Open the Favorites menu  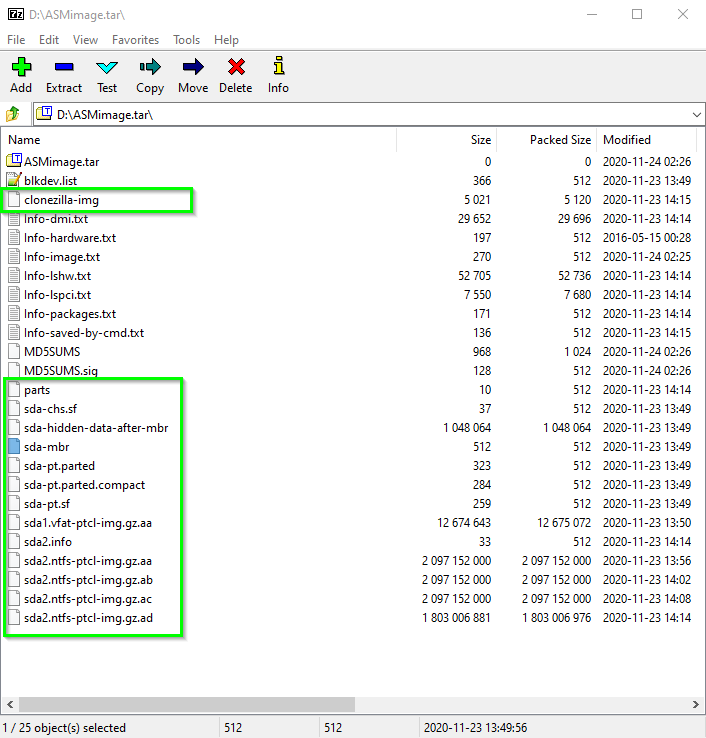(x=136, y=40)
